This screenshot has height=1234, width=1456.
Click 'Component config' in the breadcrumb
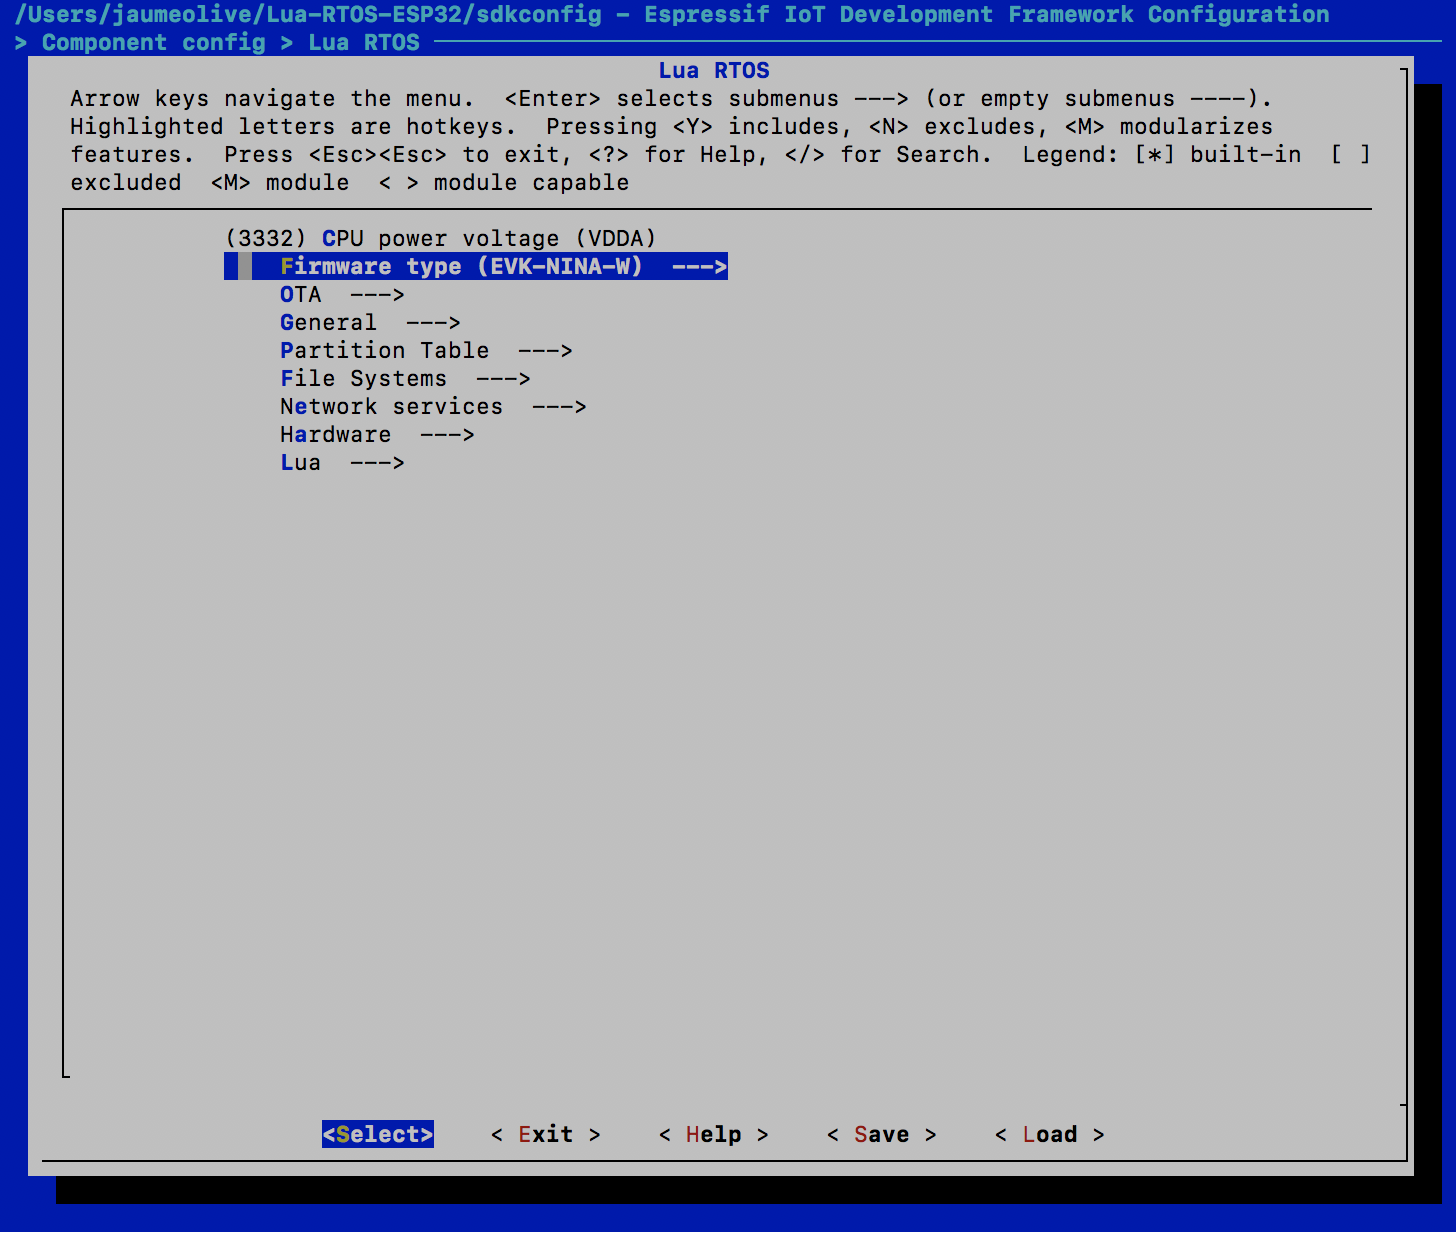pos(154,42)
